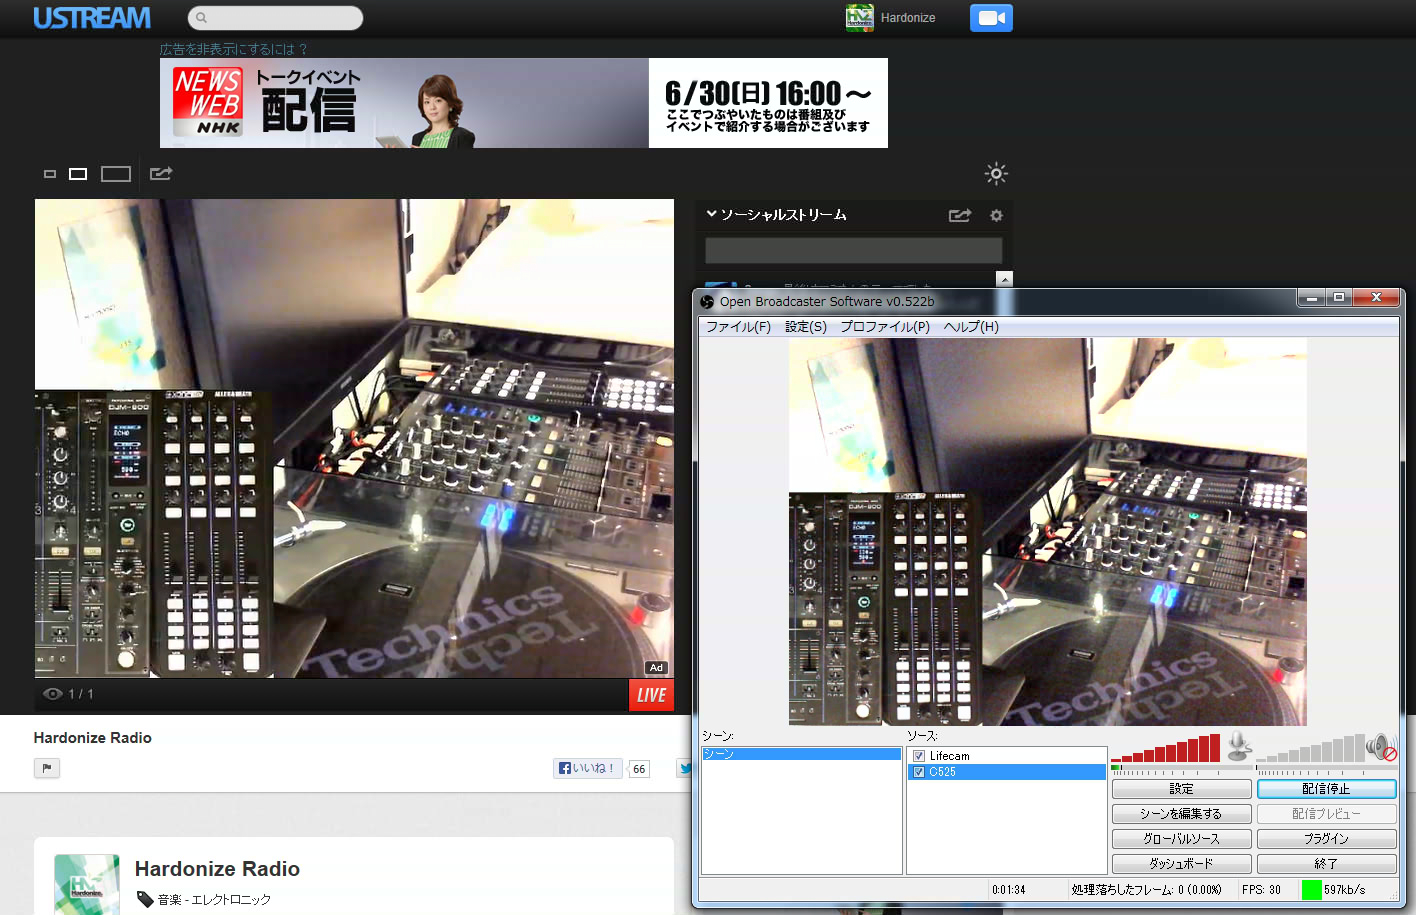The width and height of the screenshot is (1416, 915).
Task: Open the Hardonize user profile avatar
Action: [x=859, y=18]
